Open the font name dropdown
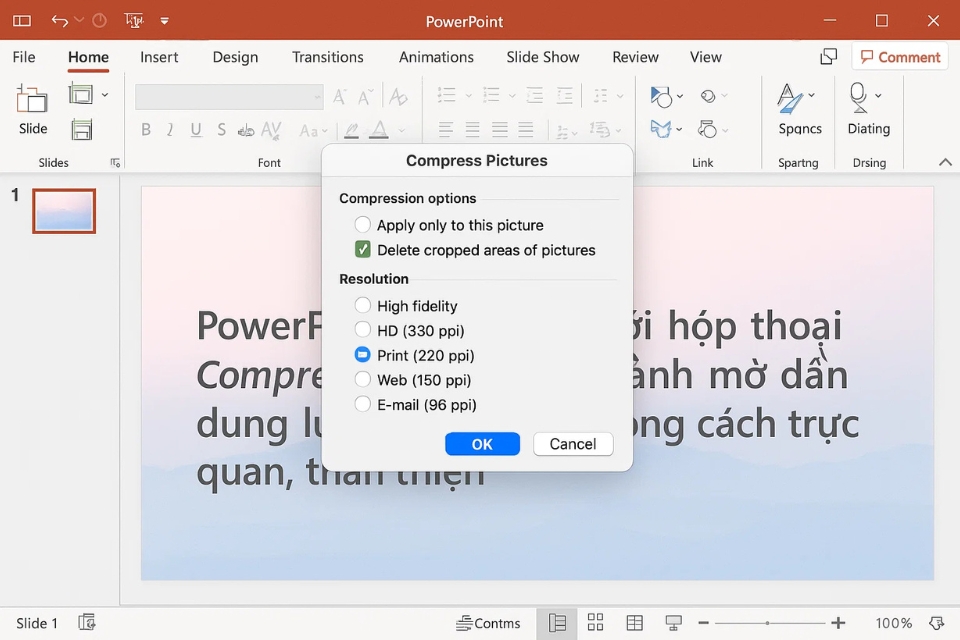 (x=317, y=97)
